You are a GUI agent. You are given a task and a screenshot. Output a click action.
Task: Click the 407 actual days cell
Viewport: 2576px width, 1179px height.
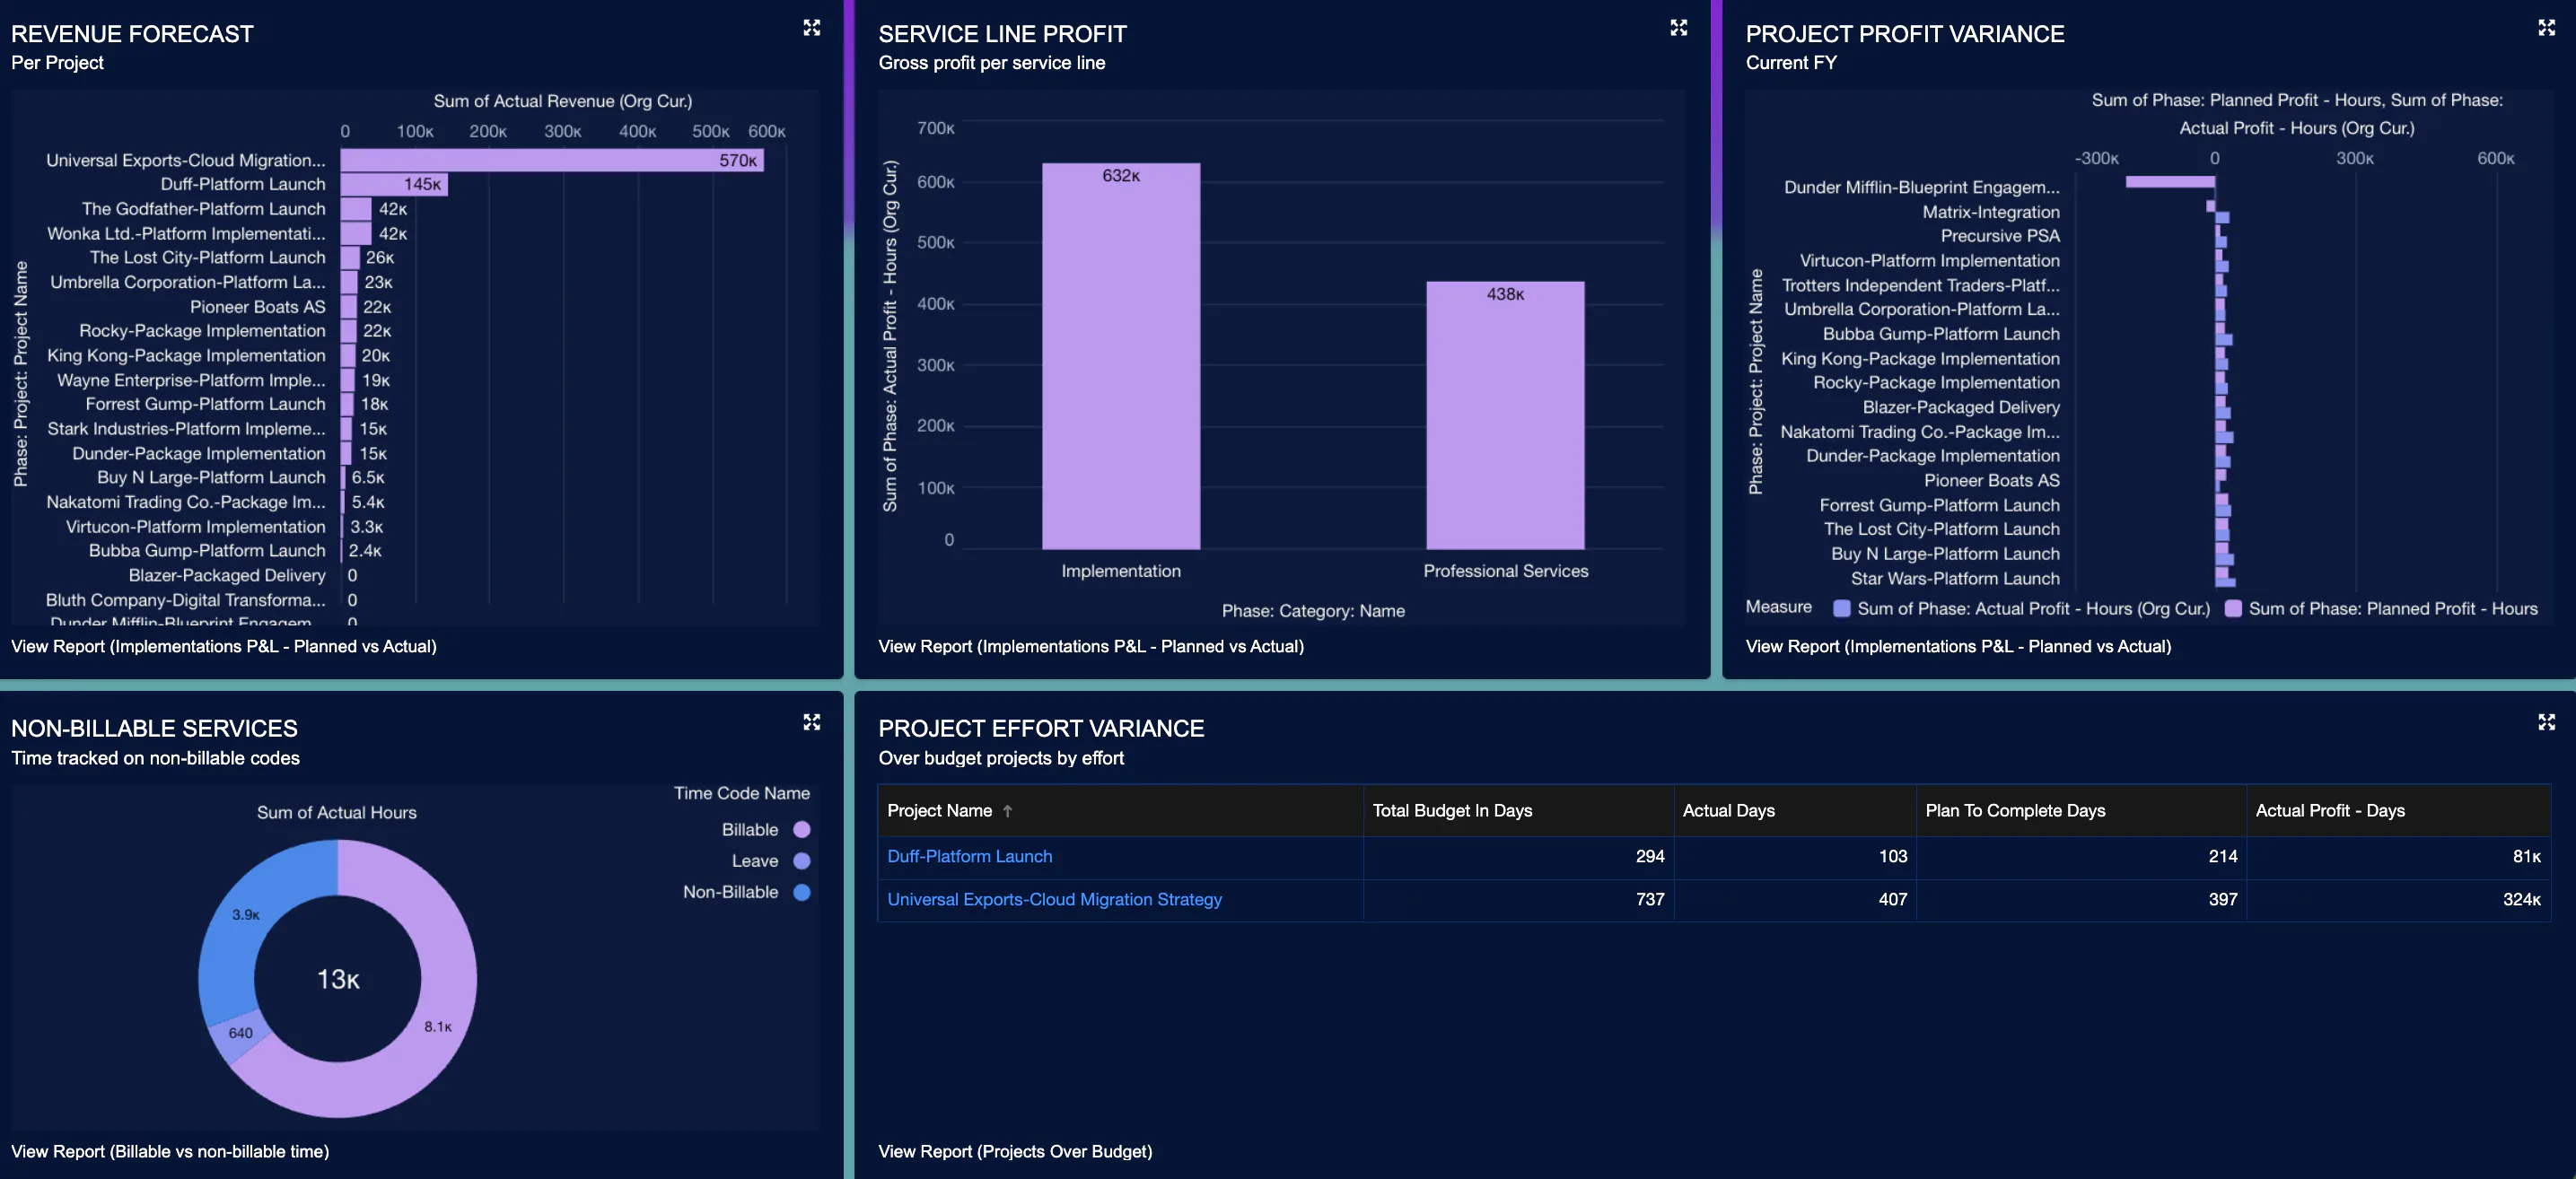point(1795,900)
